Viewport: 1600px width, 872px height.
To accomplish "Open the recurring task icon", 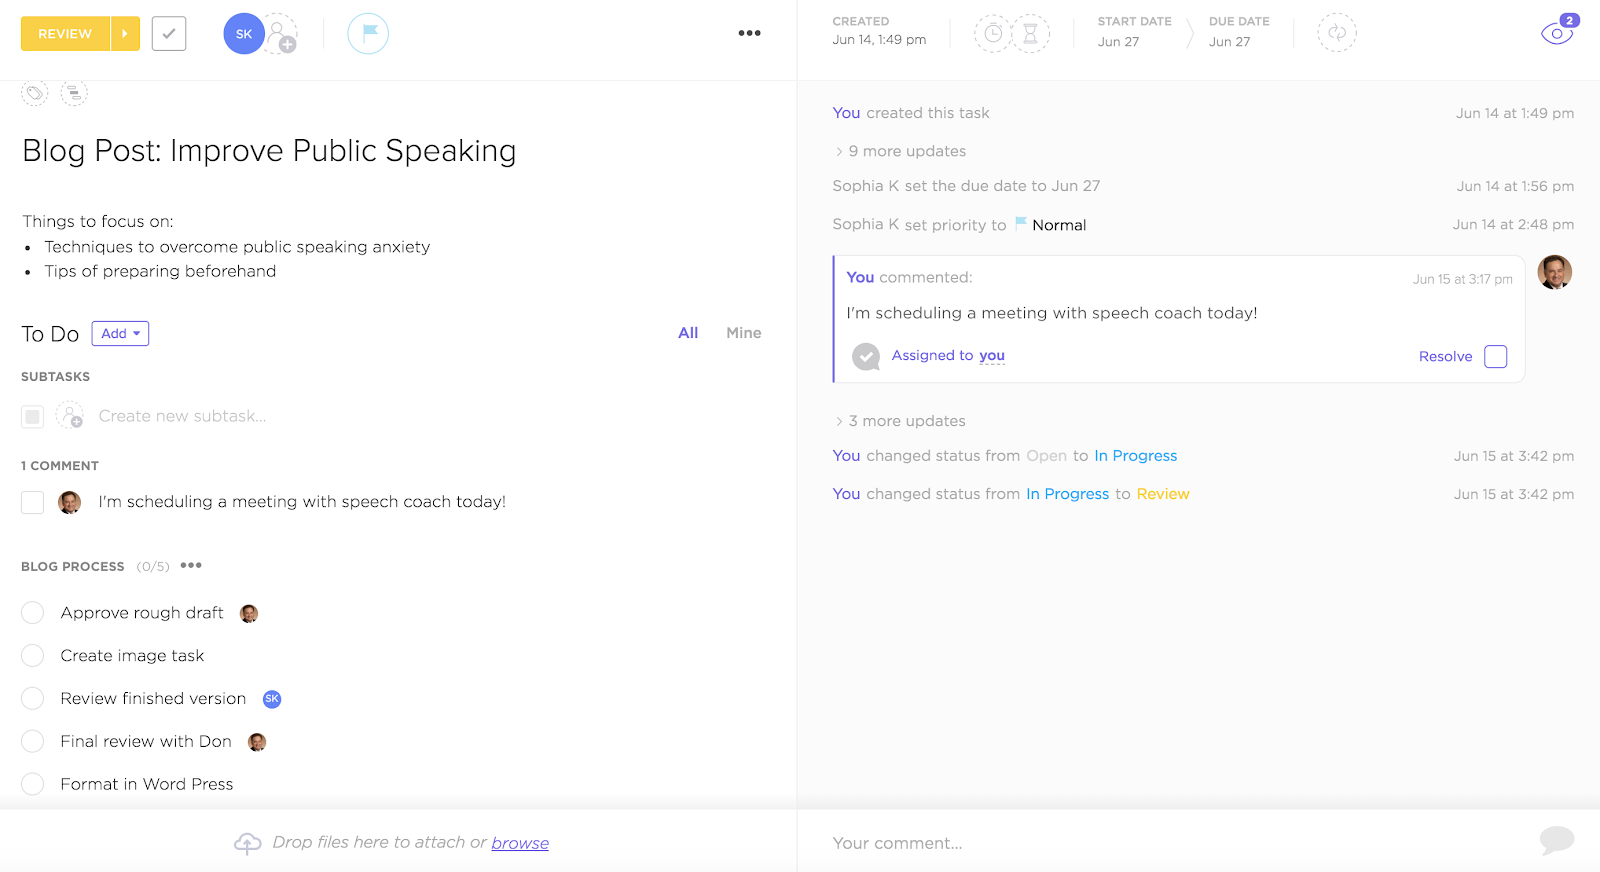I will (x=1336, y=33).
